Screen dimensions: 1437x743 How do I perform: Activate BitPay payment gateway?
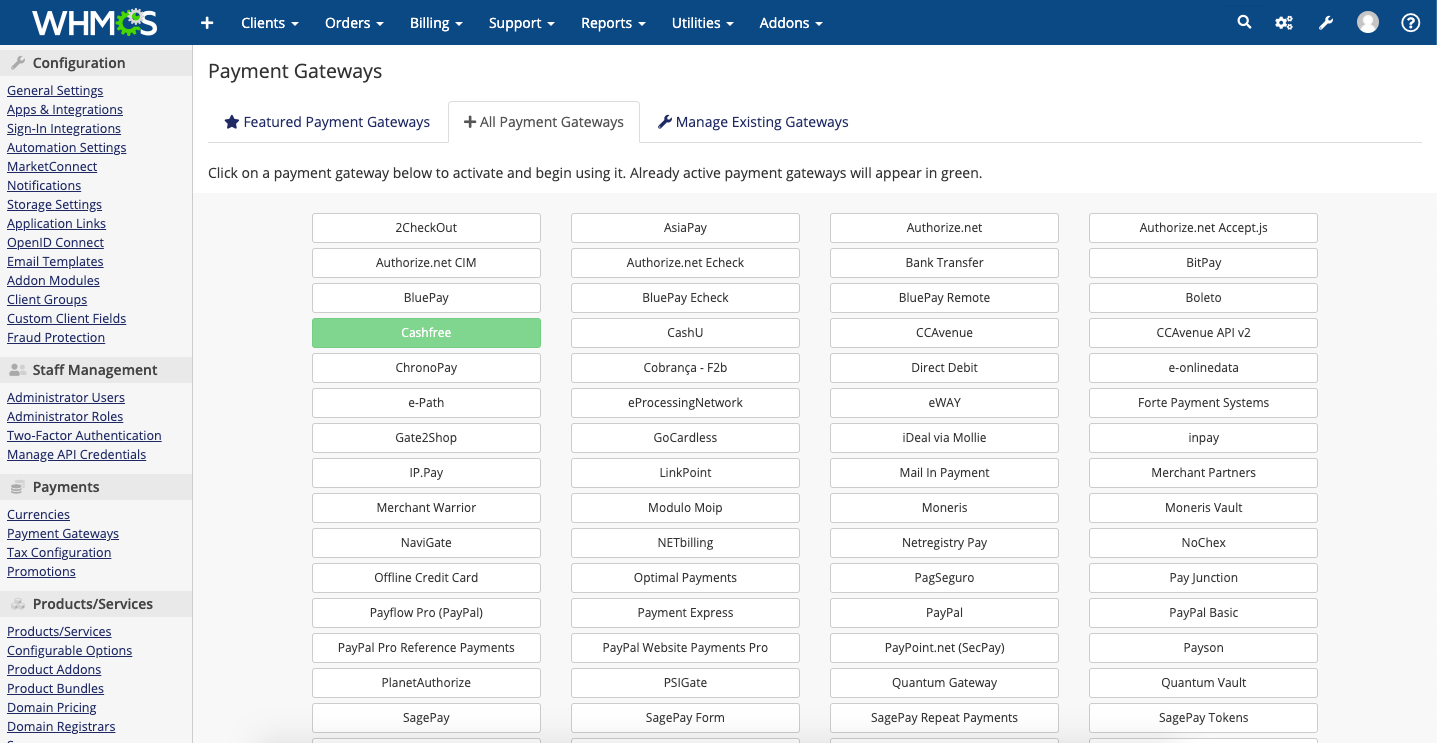pyautogui.click(x=1203, y=263)
